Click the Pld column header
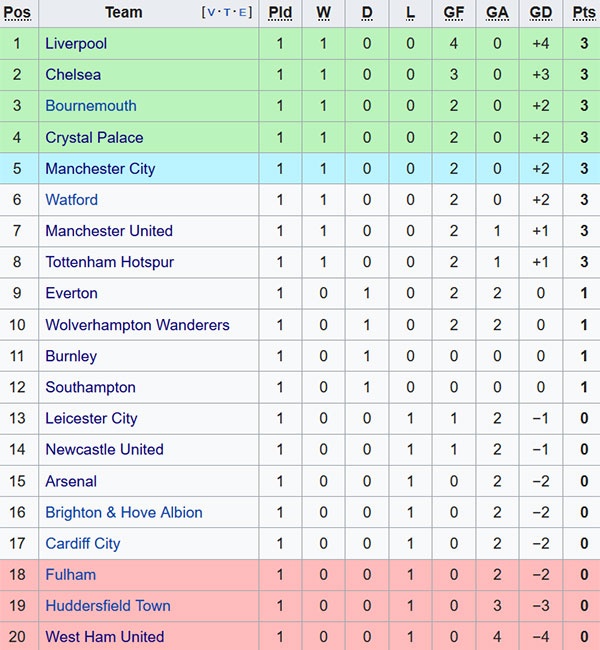The width and height of the screenshot is (600, 650). (x=280, y=13)
